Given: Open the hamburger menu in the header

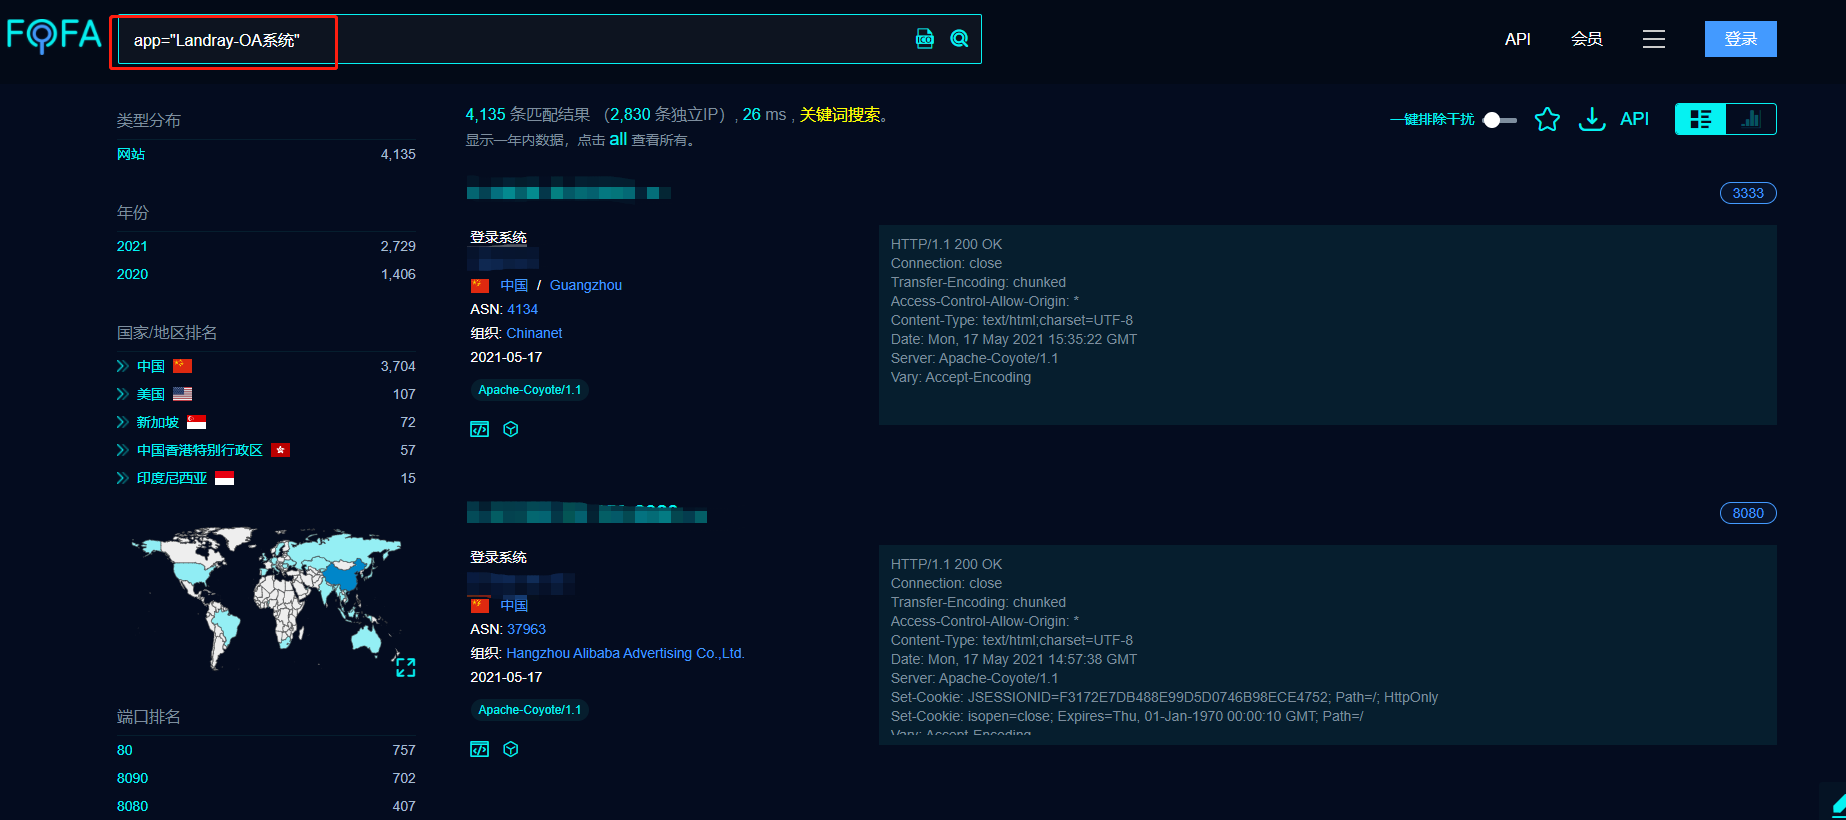Looking at the screenshot, I should tap(1654, 39).
